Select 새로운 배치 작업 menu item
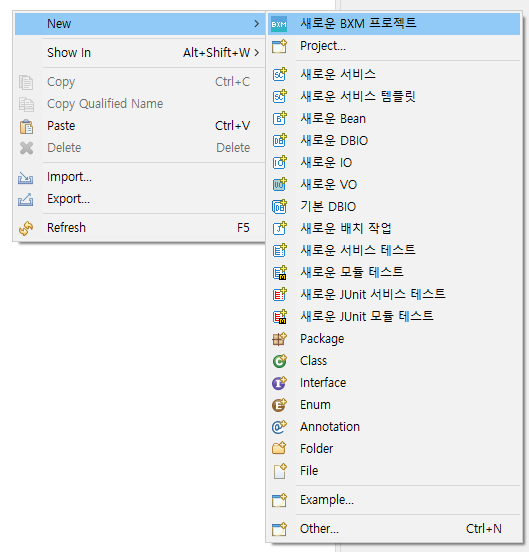The width and height of the screenshot is (529, 552). [x=394, y=228]
